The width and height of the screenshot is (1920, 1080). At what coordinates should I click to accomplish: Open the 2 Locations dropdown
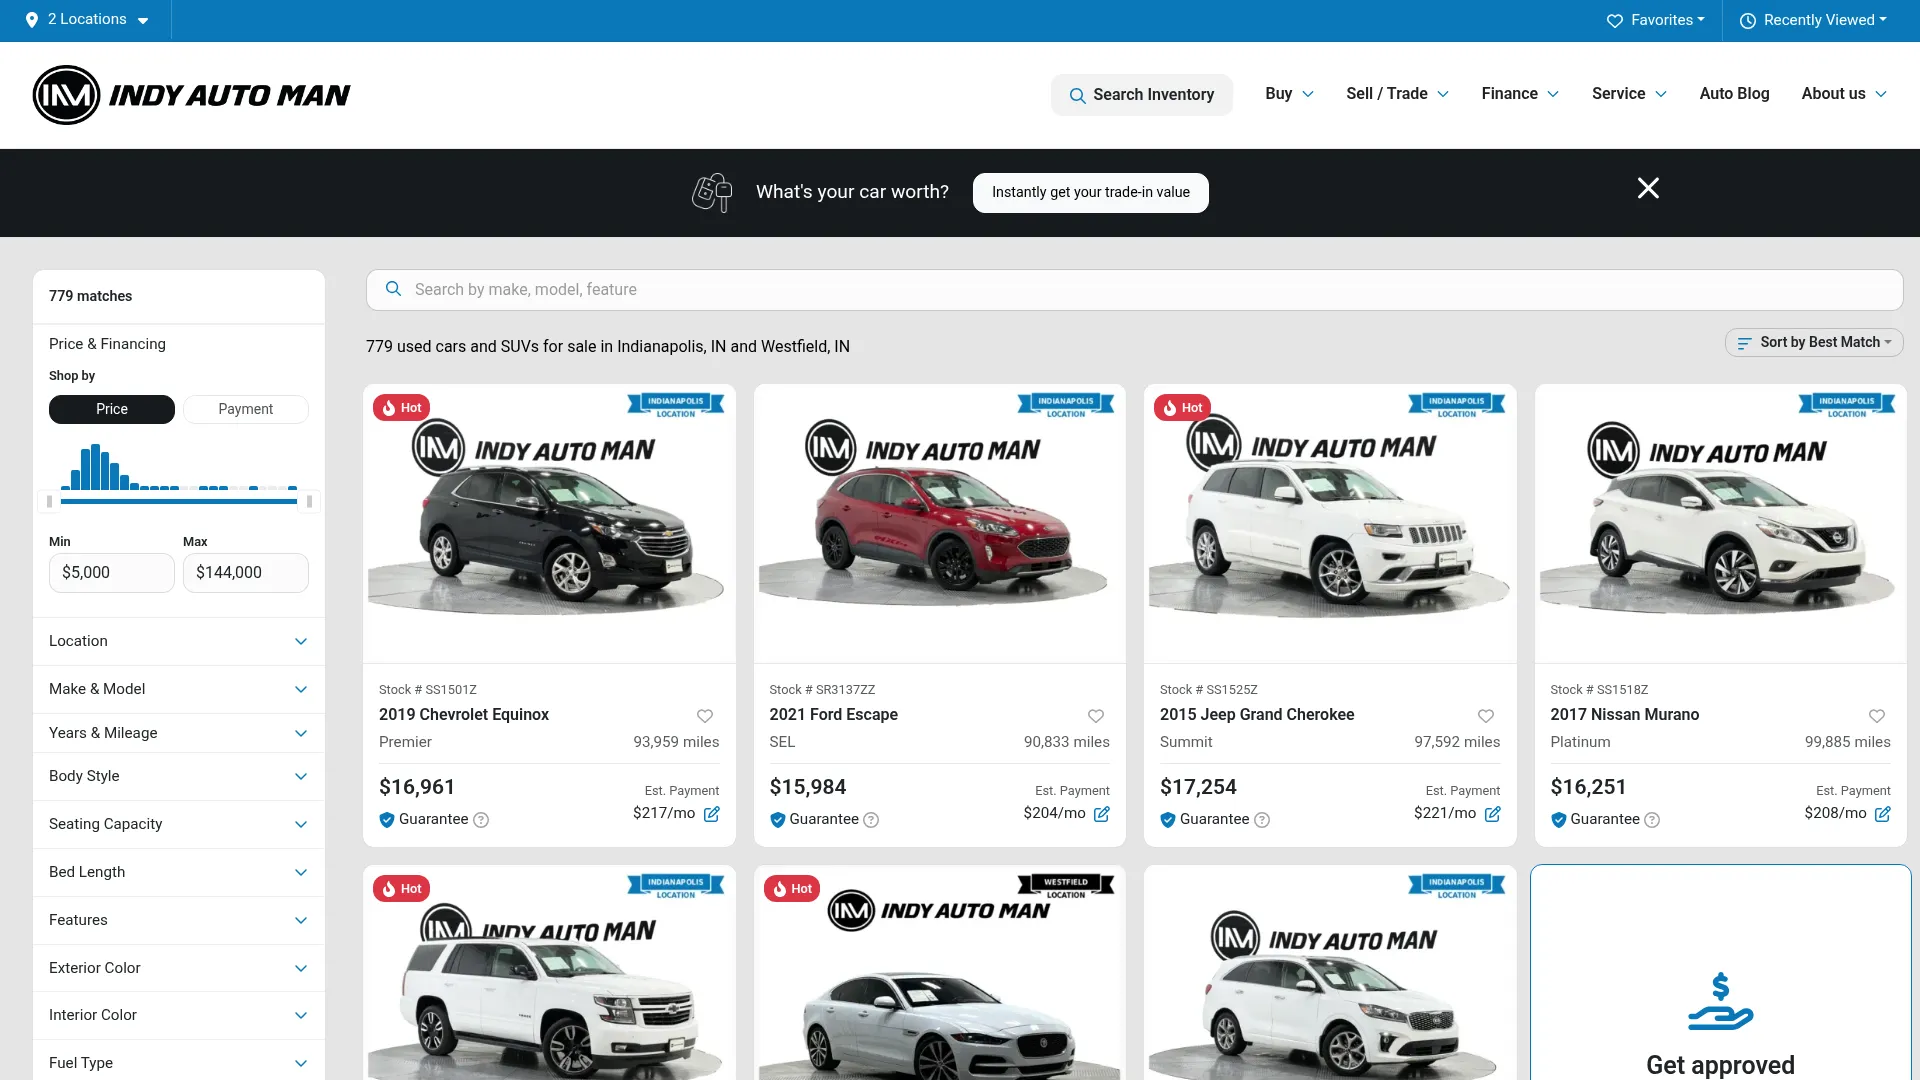87,20
